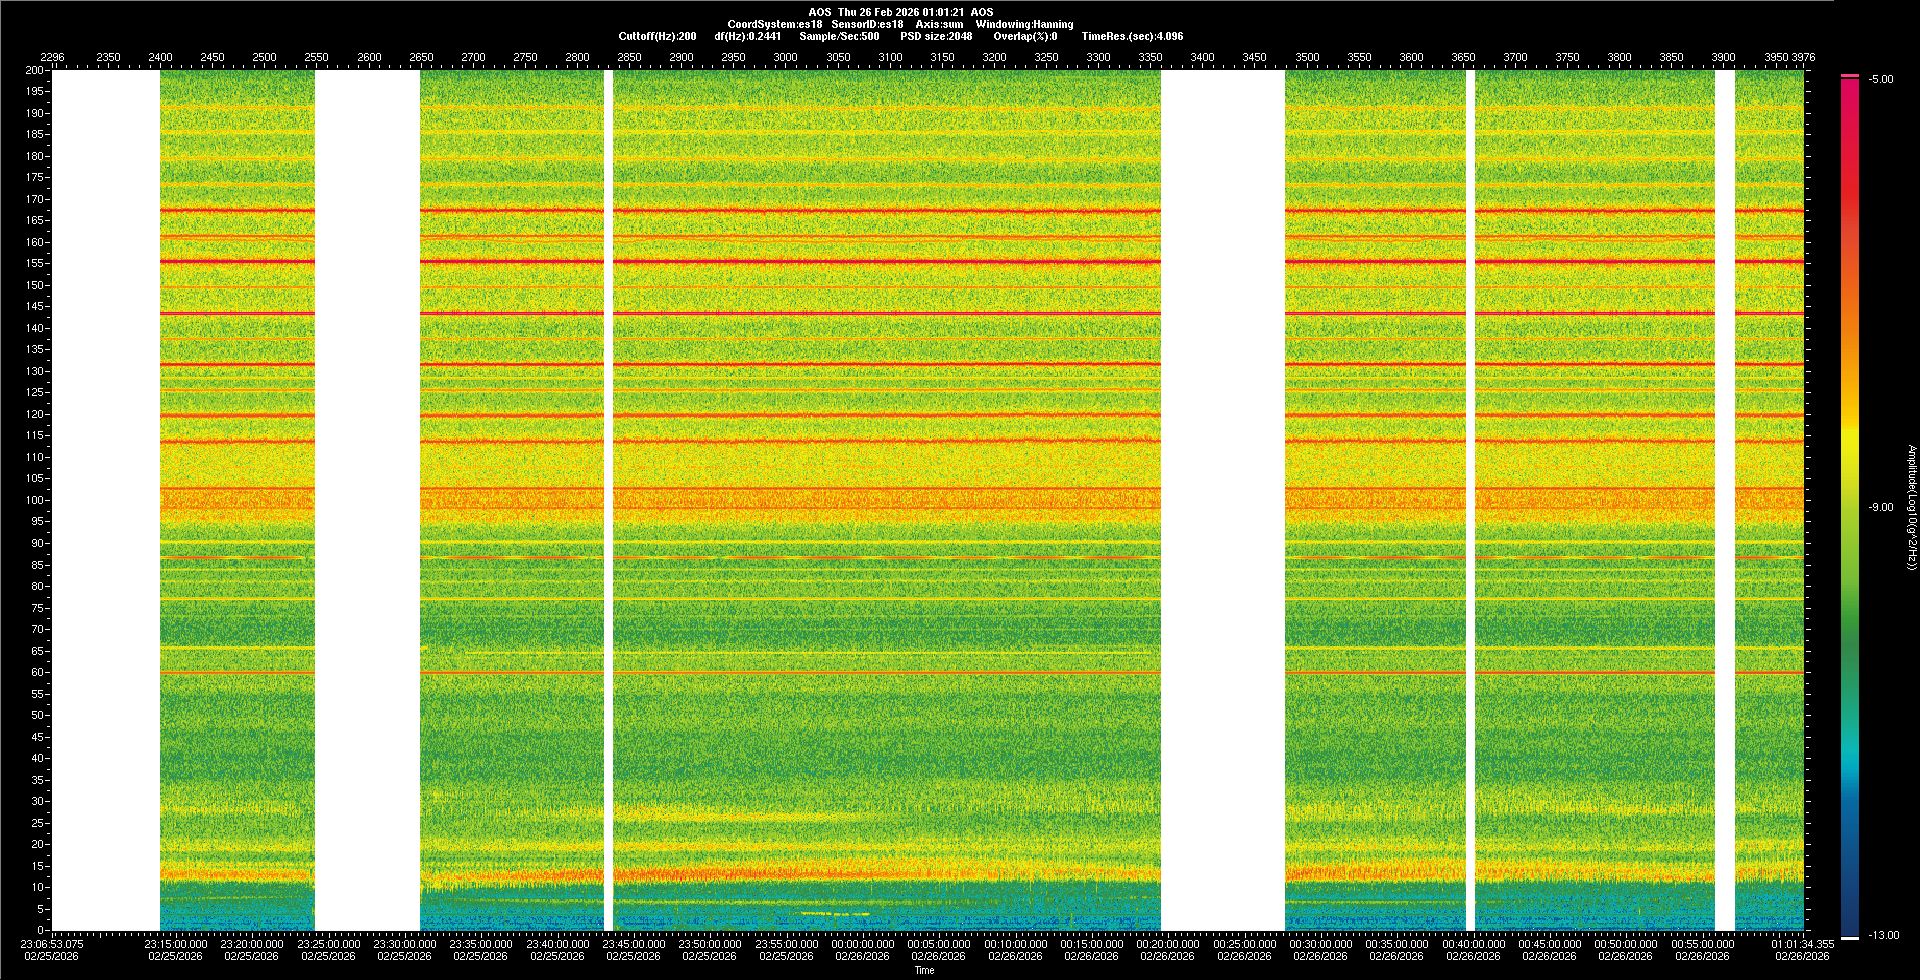Click the Sample/Sec:500 header parameter
The height and width of the screenshot is (980, 1920).
(839, 36)
